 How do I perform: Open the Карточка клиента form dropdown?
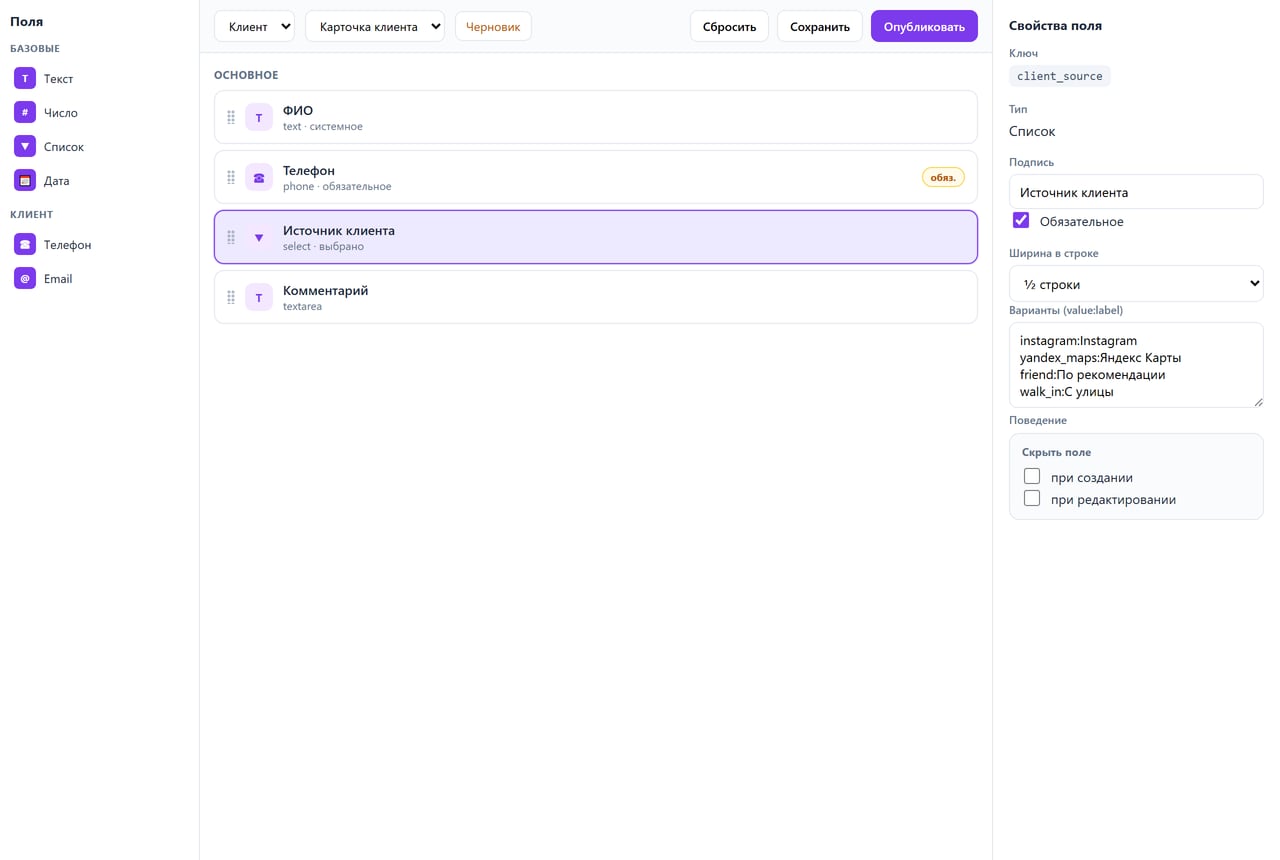(375, 27)
